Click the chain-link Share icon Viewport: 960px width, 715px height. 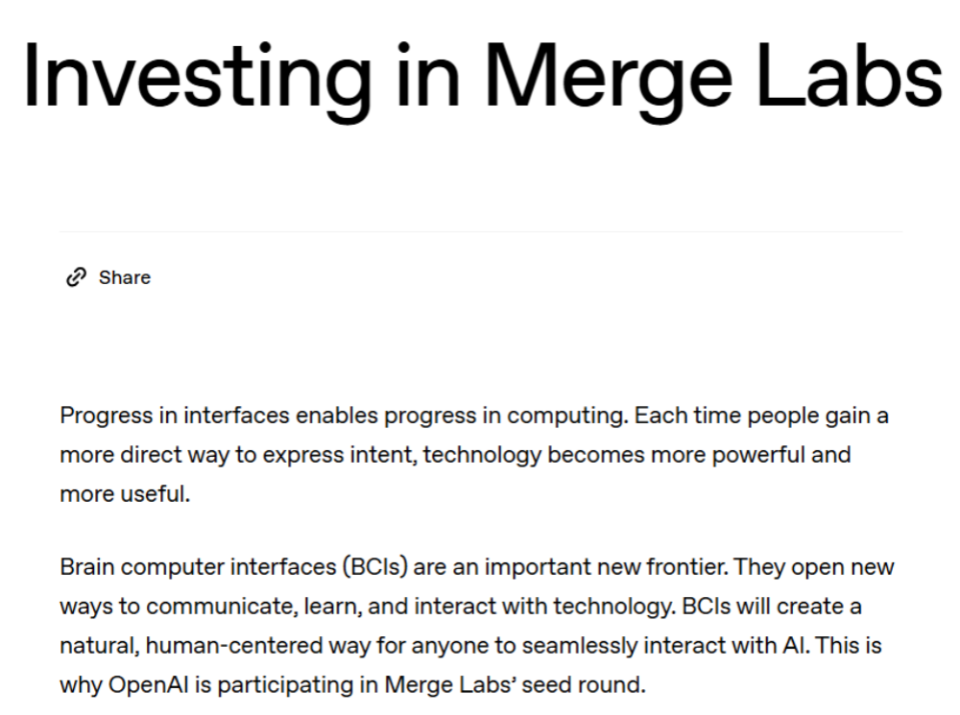click(75, 277)
